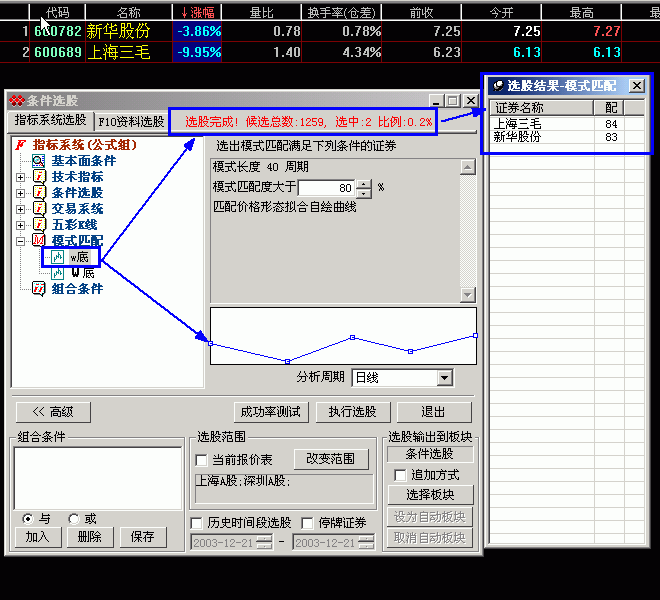The image size is (660, 600).
Task: Toggle the 追加方式 checkbox
Action: click(x=401, y=475)
